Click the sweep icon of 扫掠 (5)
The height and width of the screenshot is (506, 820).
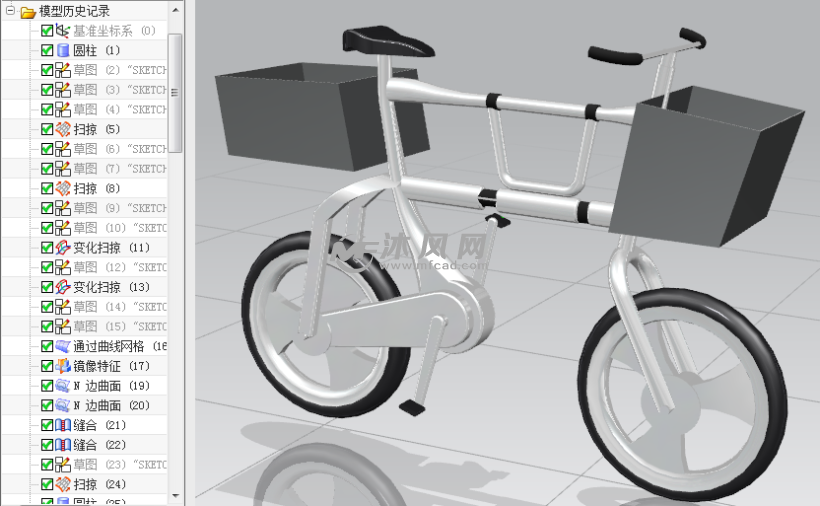62,129
